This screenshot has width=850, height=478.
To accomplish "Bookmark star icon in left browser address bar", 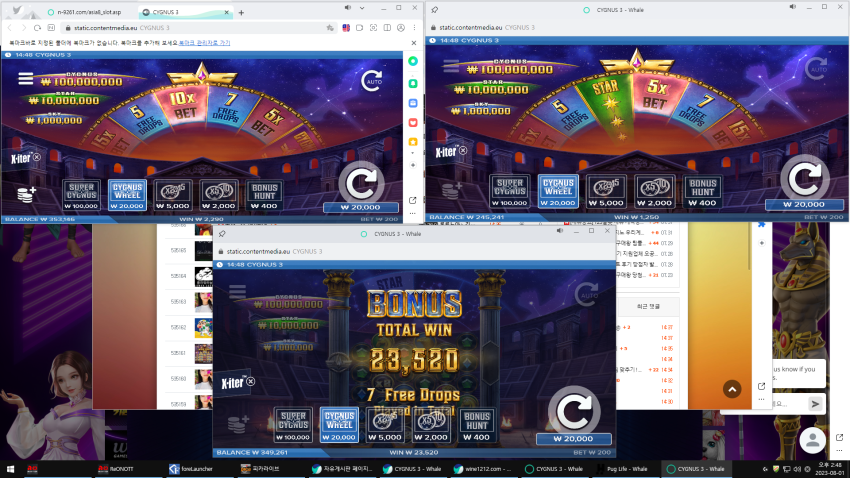I will (x=330, y=28).
